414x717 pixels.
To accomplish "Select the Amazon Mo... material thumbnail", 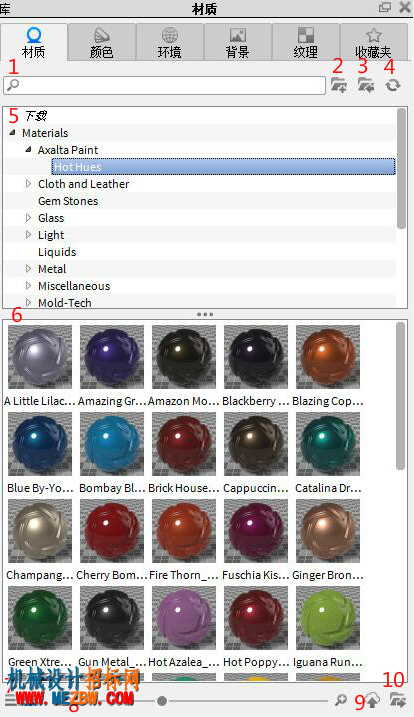I will [184, 357].
